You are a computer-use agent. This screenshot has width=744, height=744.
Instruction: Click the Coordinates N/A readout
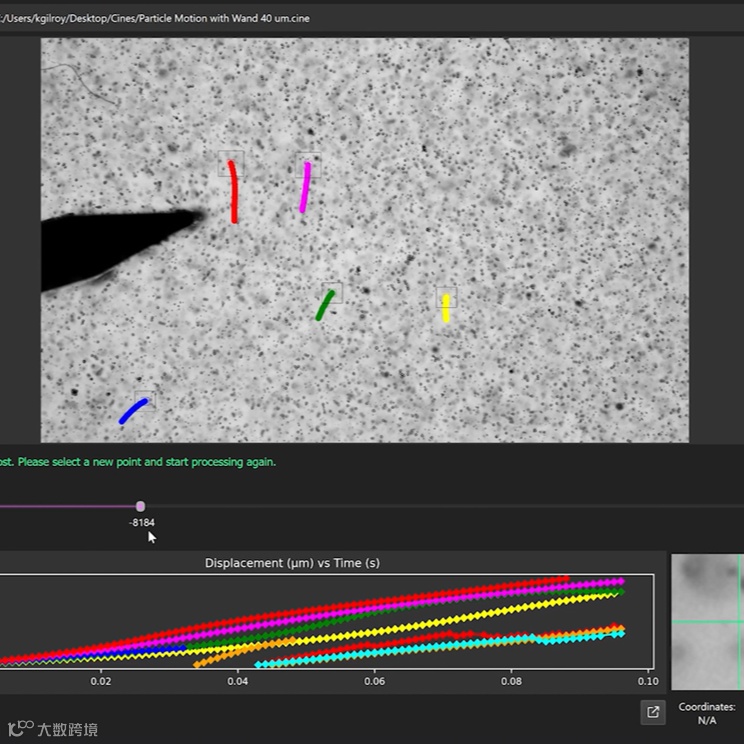click(707, 713)
